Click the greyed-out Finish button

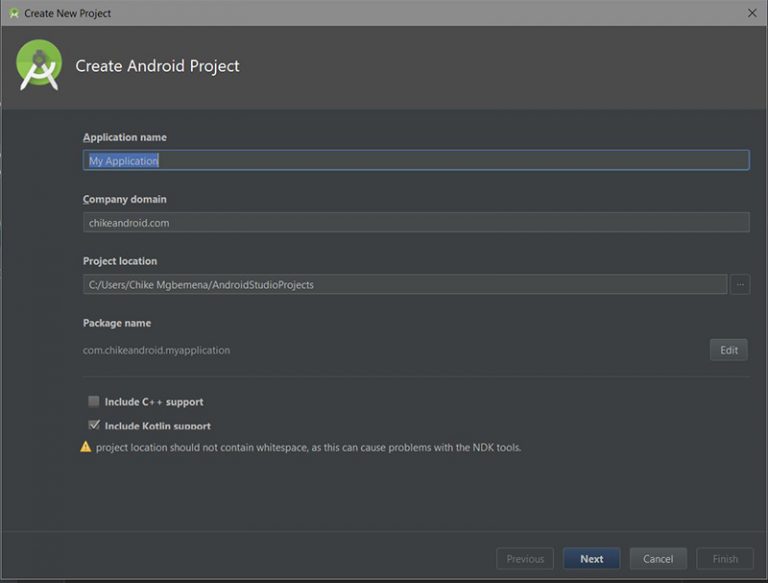point(725,559)
